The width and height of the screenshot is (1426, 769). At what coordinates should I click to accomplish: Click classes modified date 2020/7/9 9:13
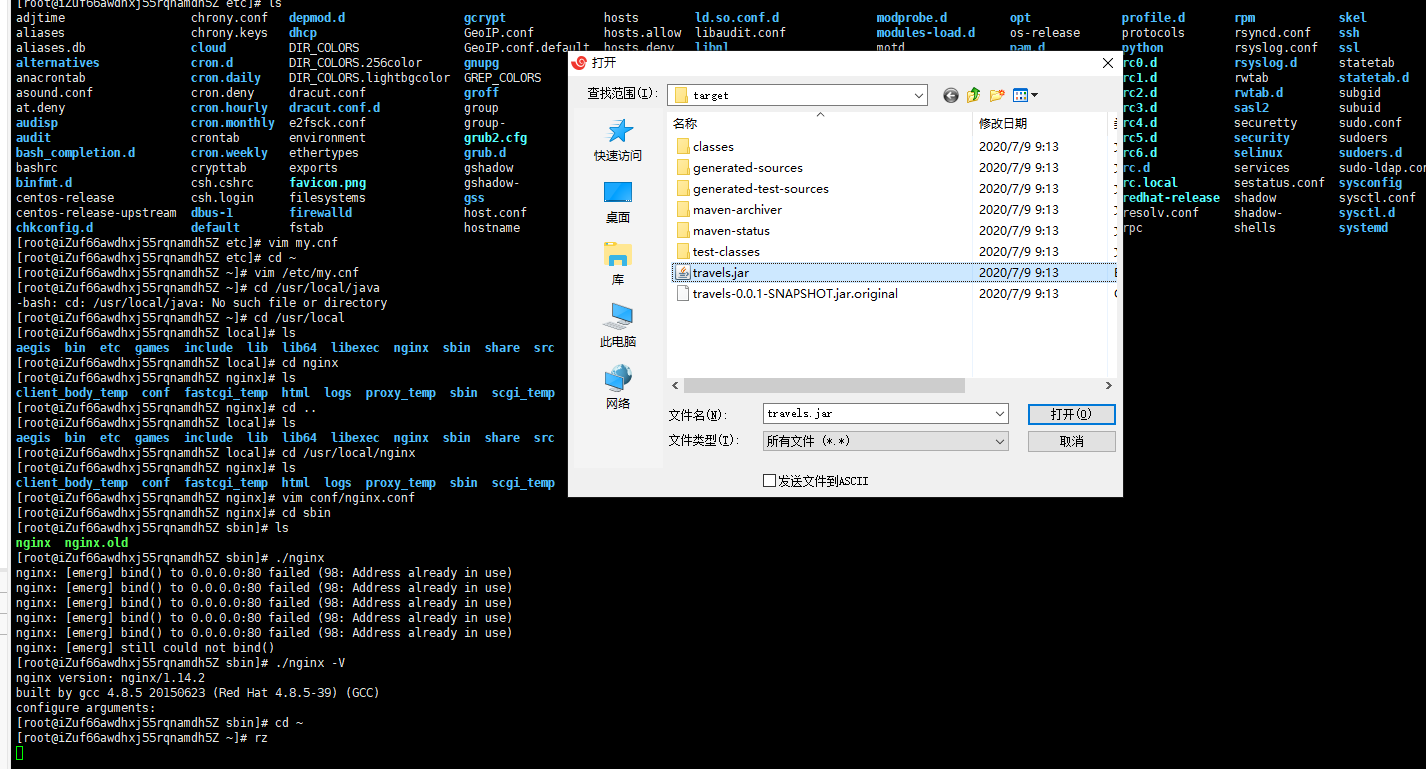tap(1018, 146)
